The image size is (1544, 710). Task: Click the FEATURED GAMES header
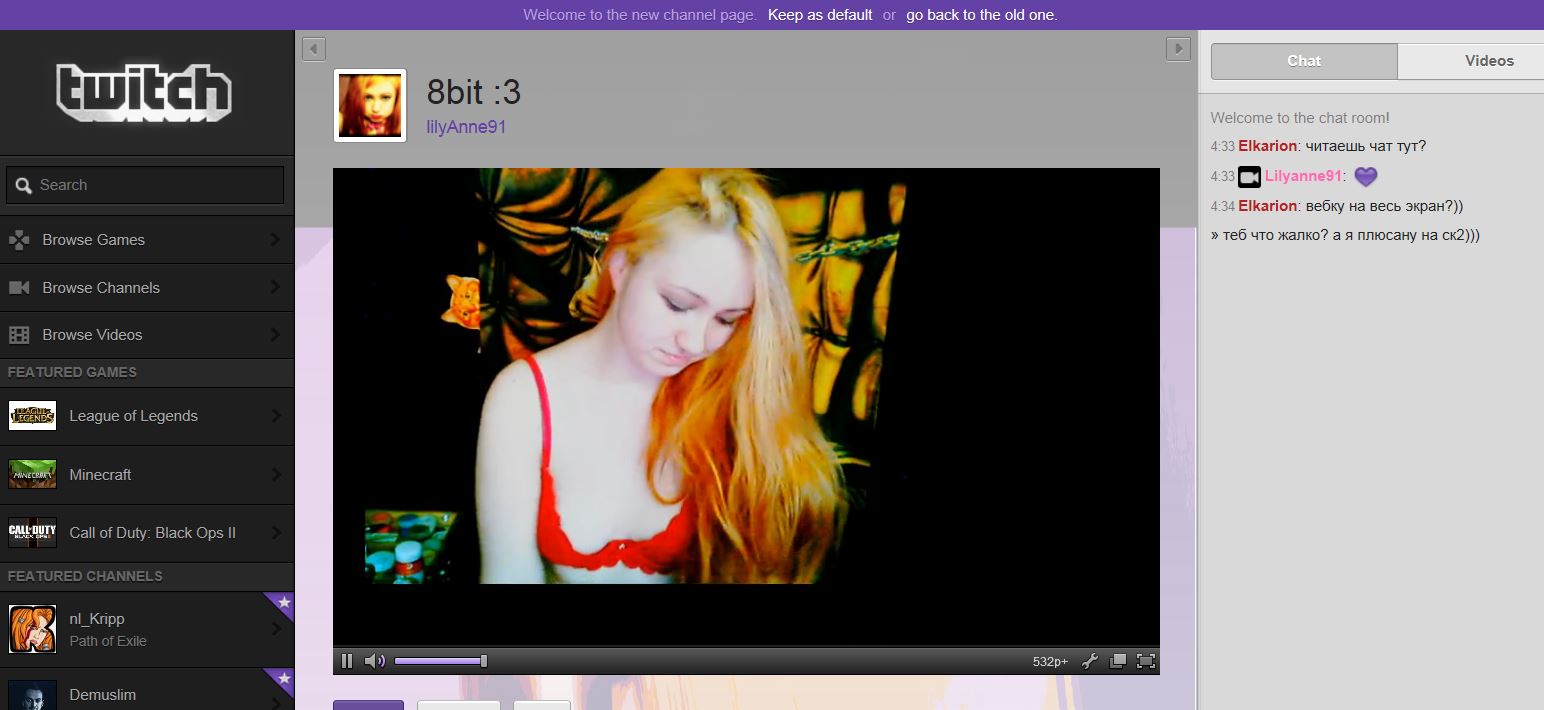(x=72, y=372)
